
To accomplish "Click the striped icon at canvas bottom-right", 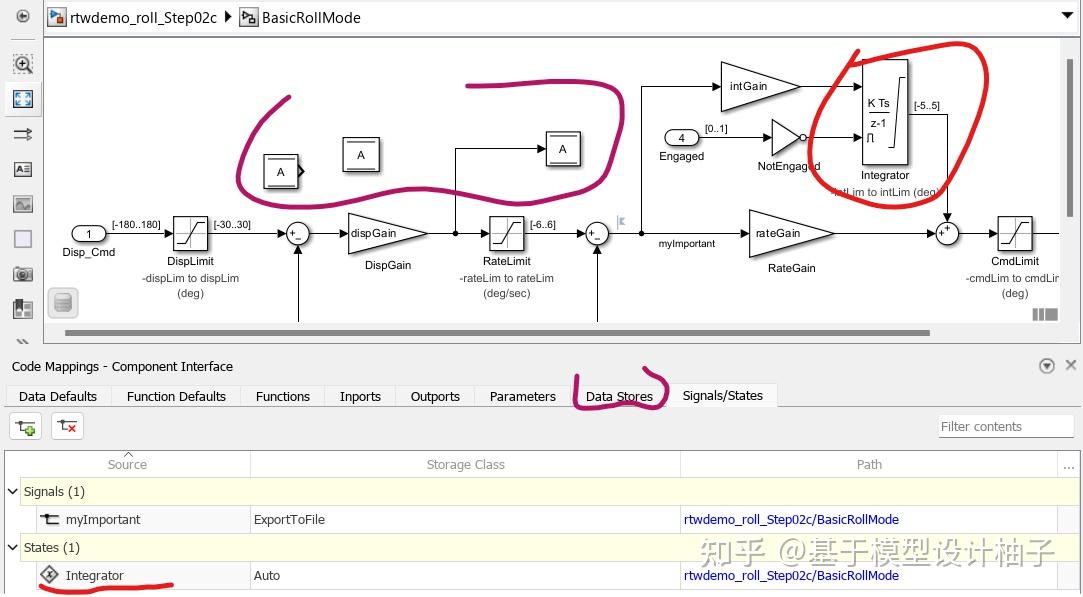I will pyautogui.click(x=1045, y=314).
